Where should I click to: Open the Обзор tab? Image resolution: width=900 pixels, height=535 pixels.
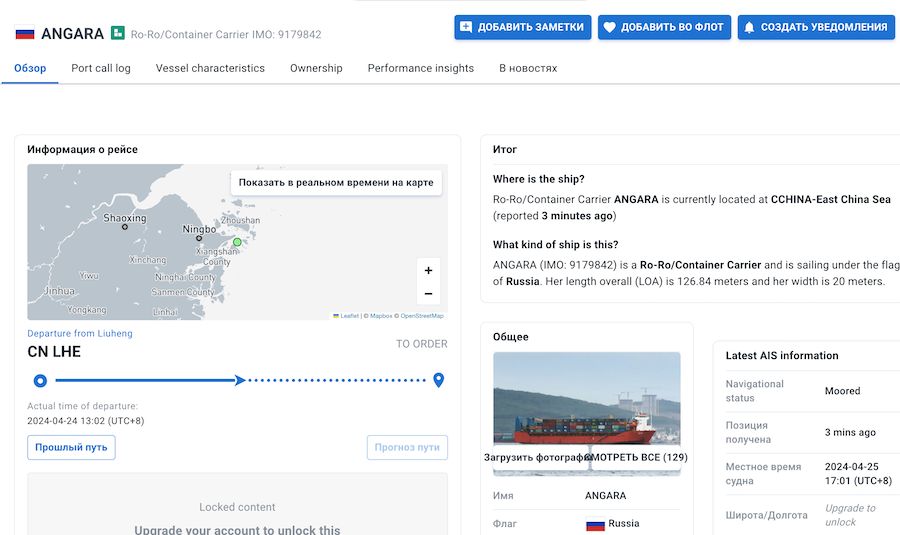[30, 68]
